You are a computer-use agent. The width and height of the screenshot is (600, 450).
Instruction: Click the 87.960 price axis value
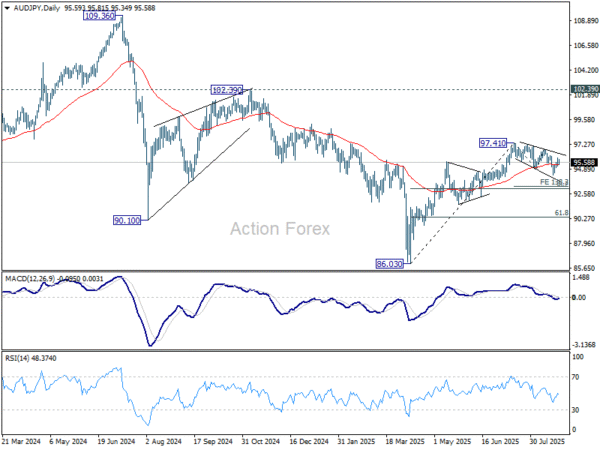[584, 243]
